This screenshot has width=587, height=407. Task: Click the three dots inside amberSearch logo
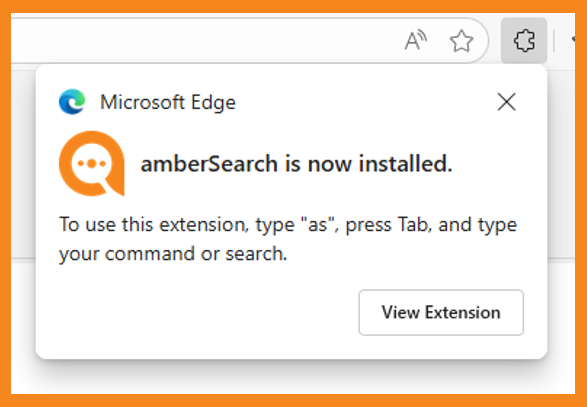92,164
